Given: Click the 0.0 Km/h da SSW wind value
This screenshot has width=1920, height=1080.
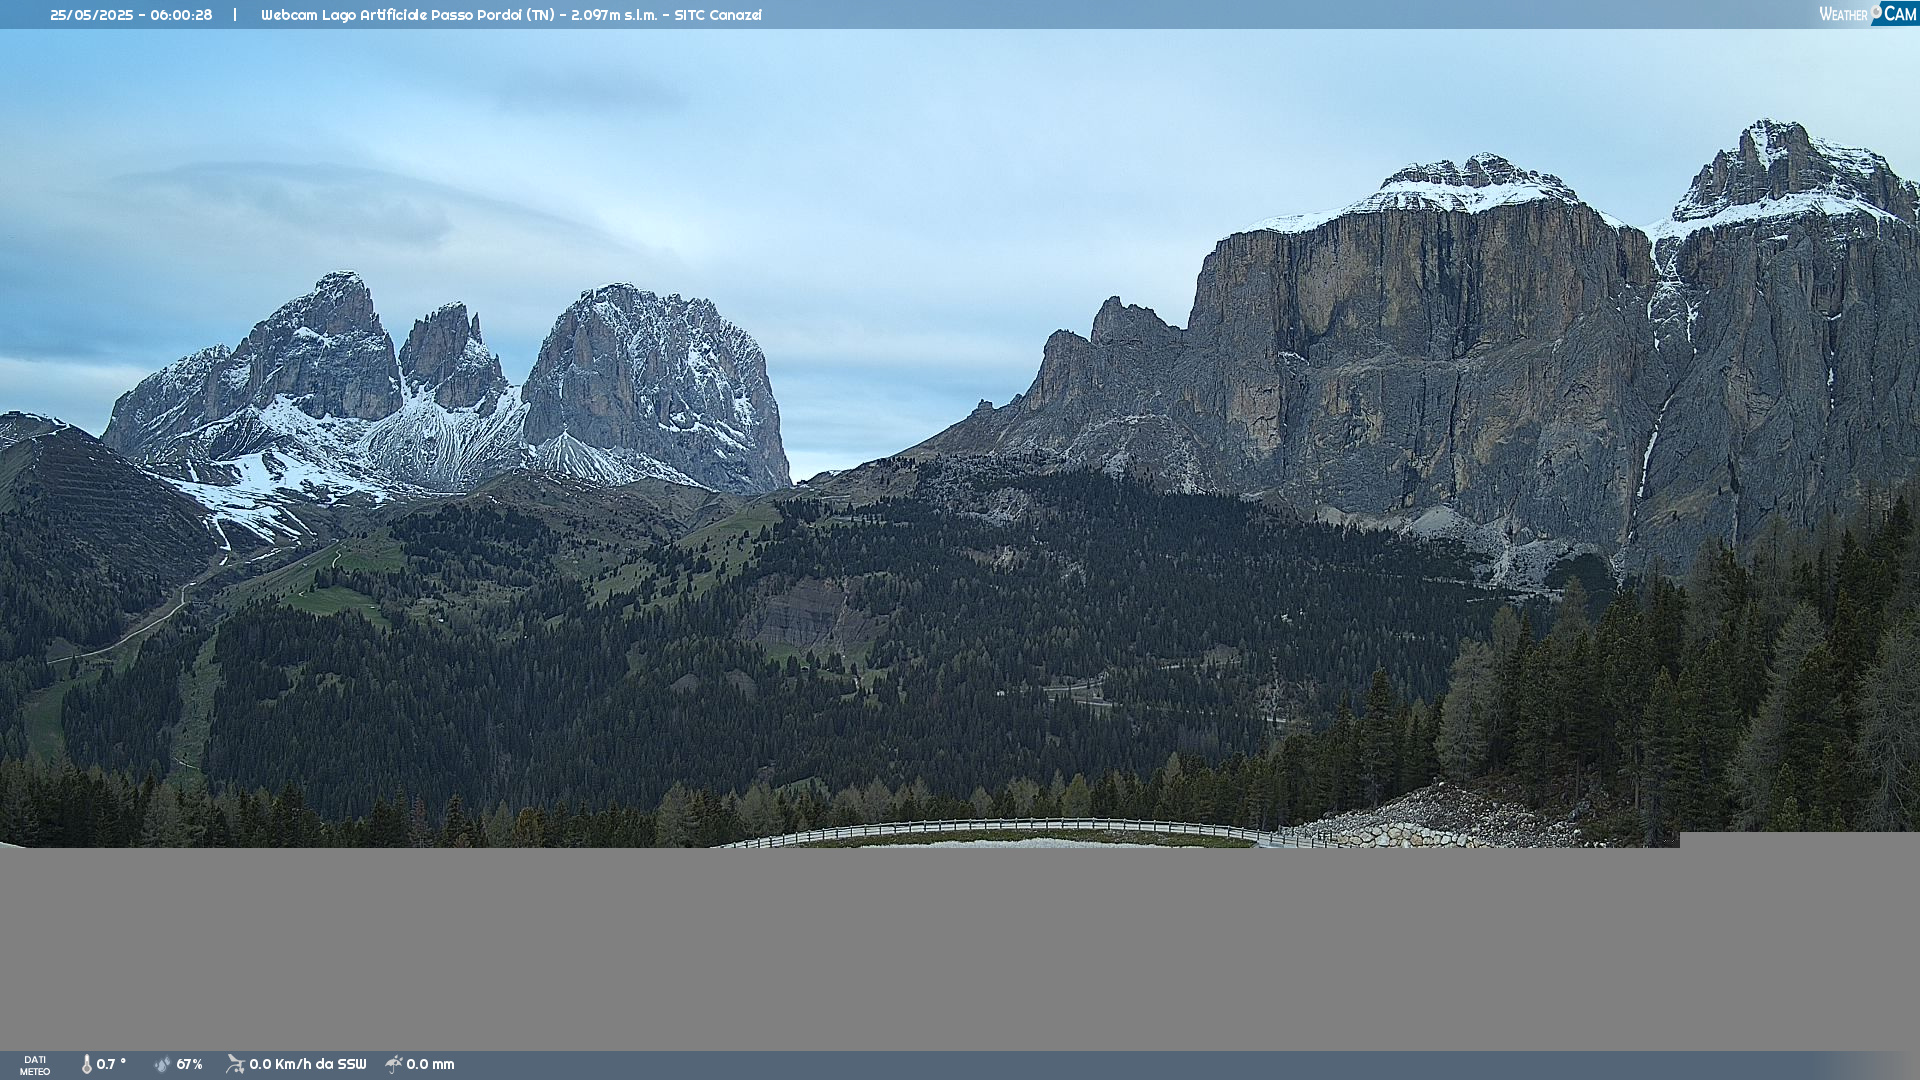Looking at the screenshot, I should [x=308, y=1064].
